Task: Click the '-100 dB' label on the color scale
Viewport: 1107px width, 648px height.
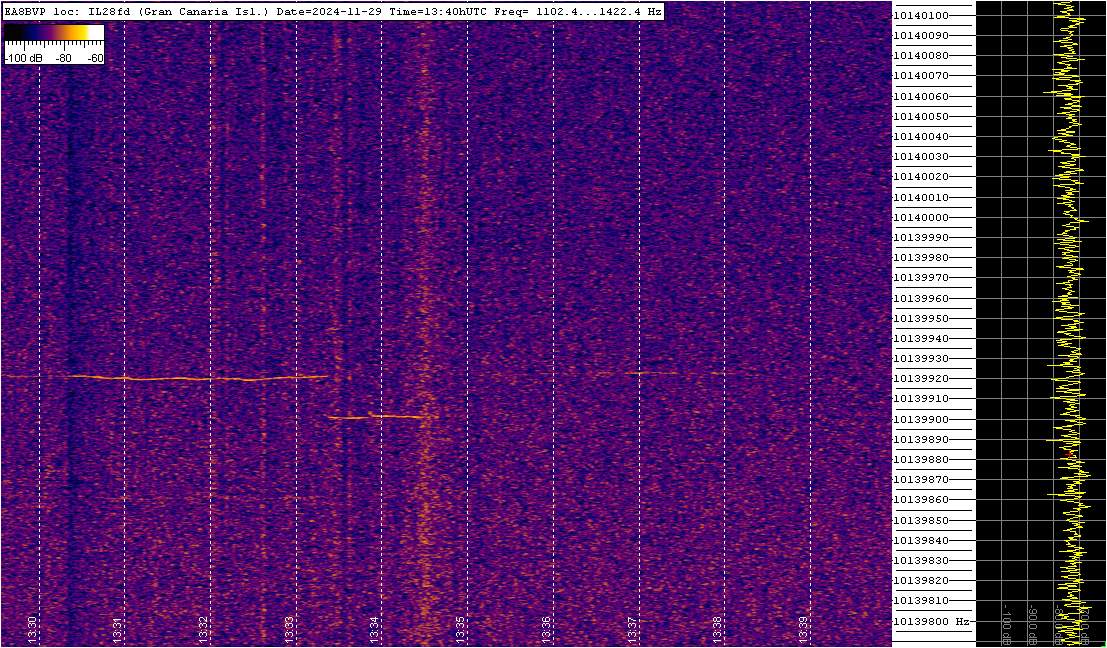Action: tap(21, 59)
